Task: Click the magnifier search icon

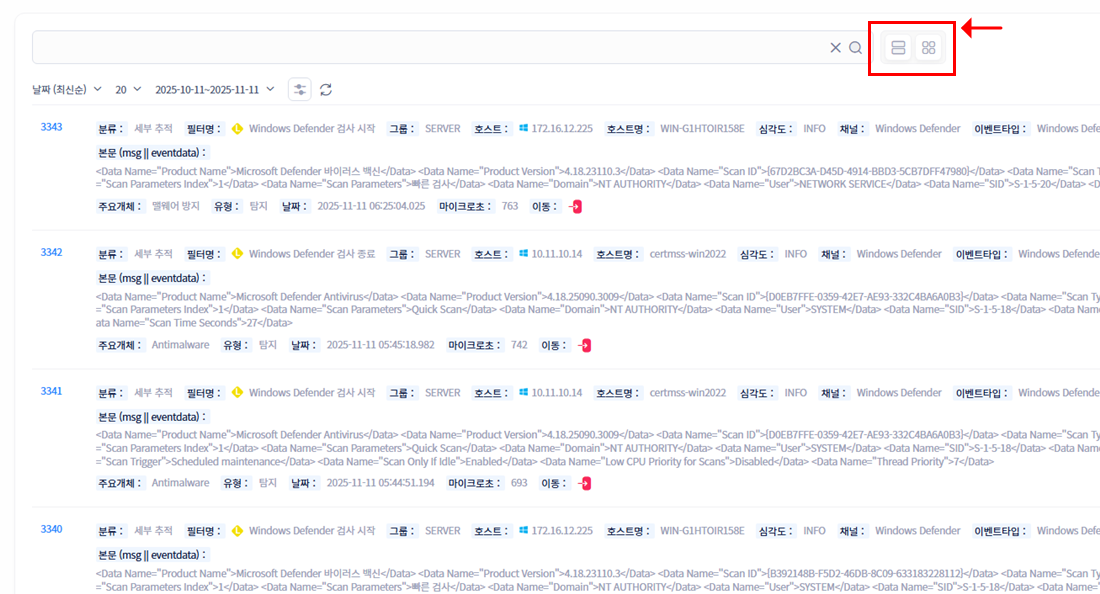Action: 855,48
